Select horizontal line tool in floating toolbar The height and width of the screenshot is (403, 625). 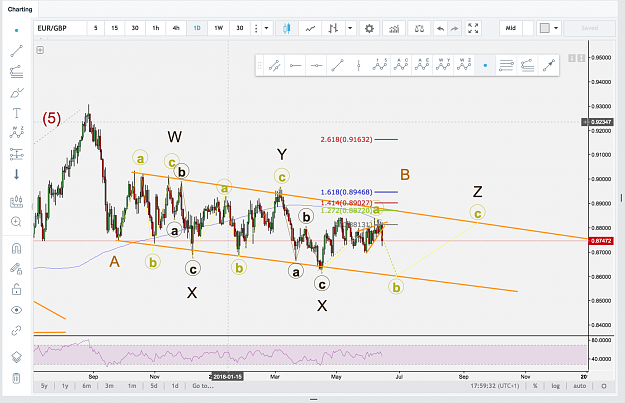(316, 65)
